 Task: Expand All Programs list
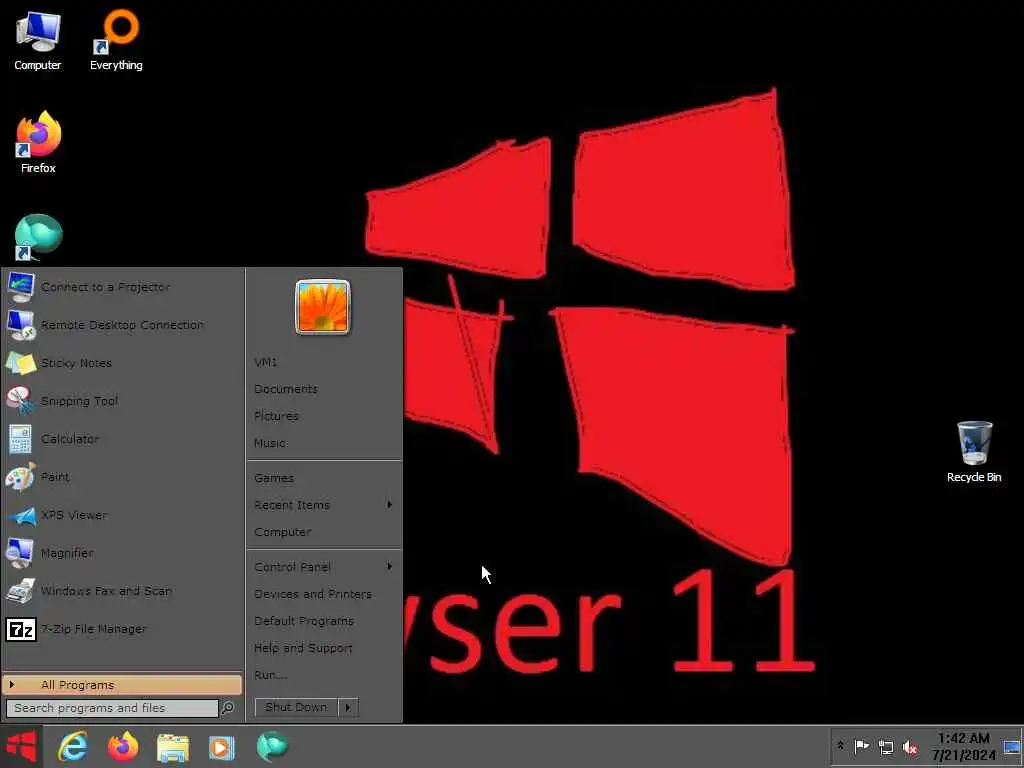[x=122, y=684]
